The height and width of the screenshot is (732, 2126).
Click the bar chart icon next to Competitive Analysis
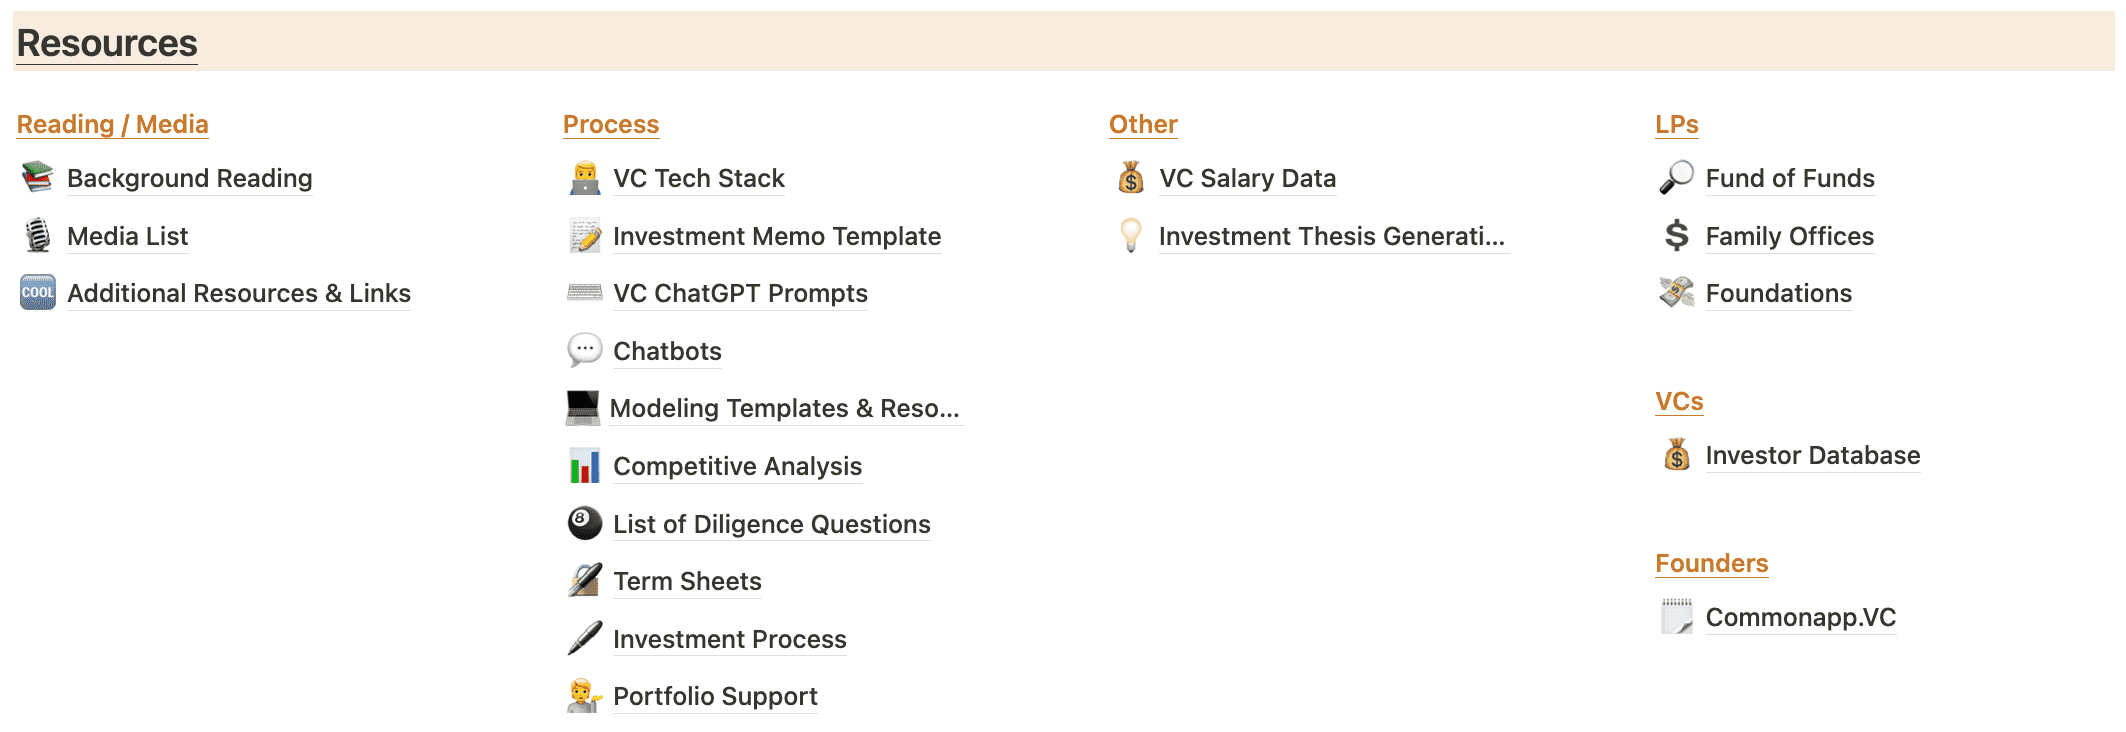(581, 466)
